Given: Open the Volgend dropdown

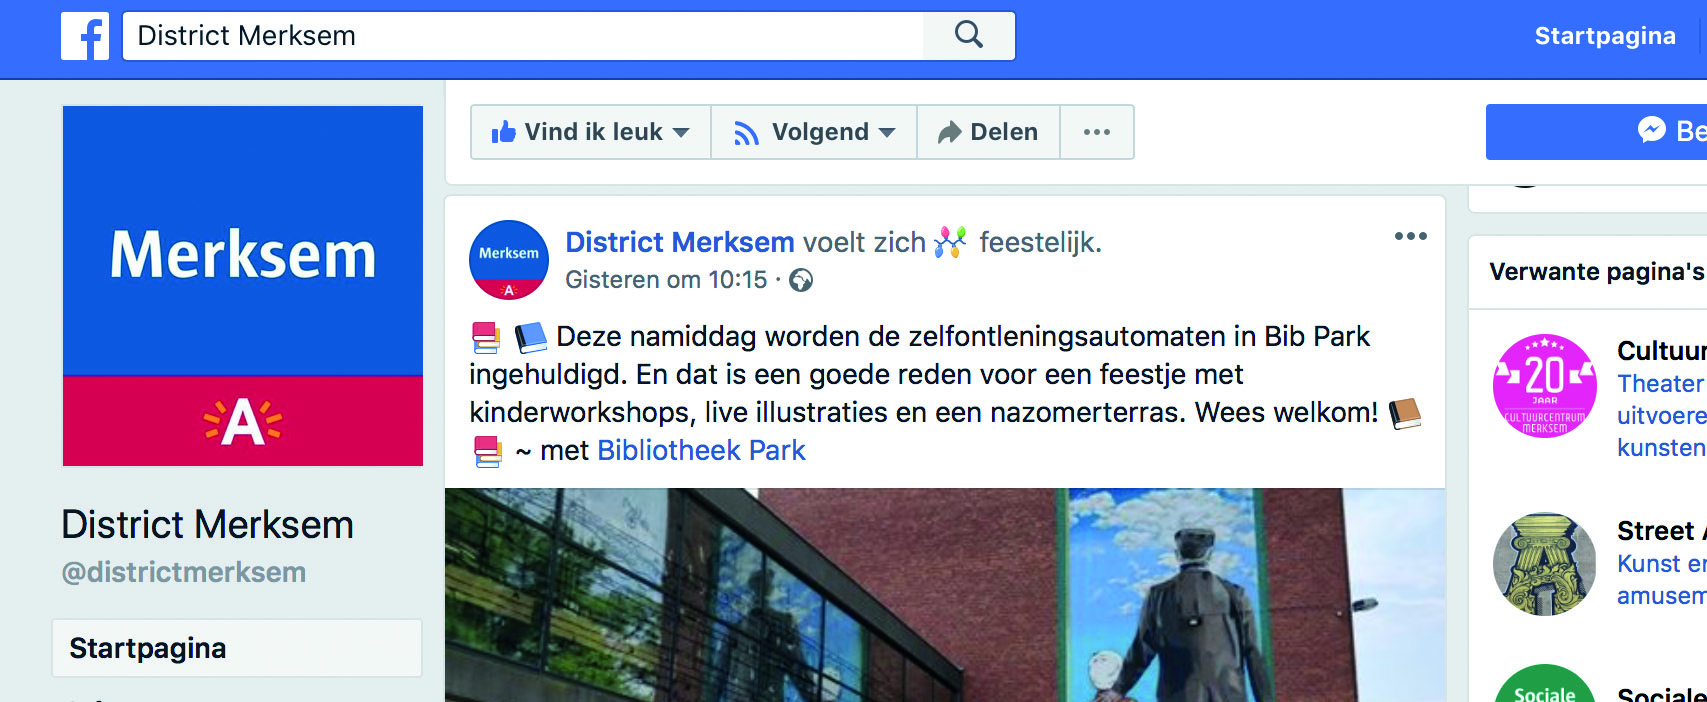Looking at the screenshot, I should (814, 132).
